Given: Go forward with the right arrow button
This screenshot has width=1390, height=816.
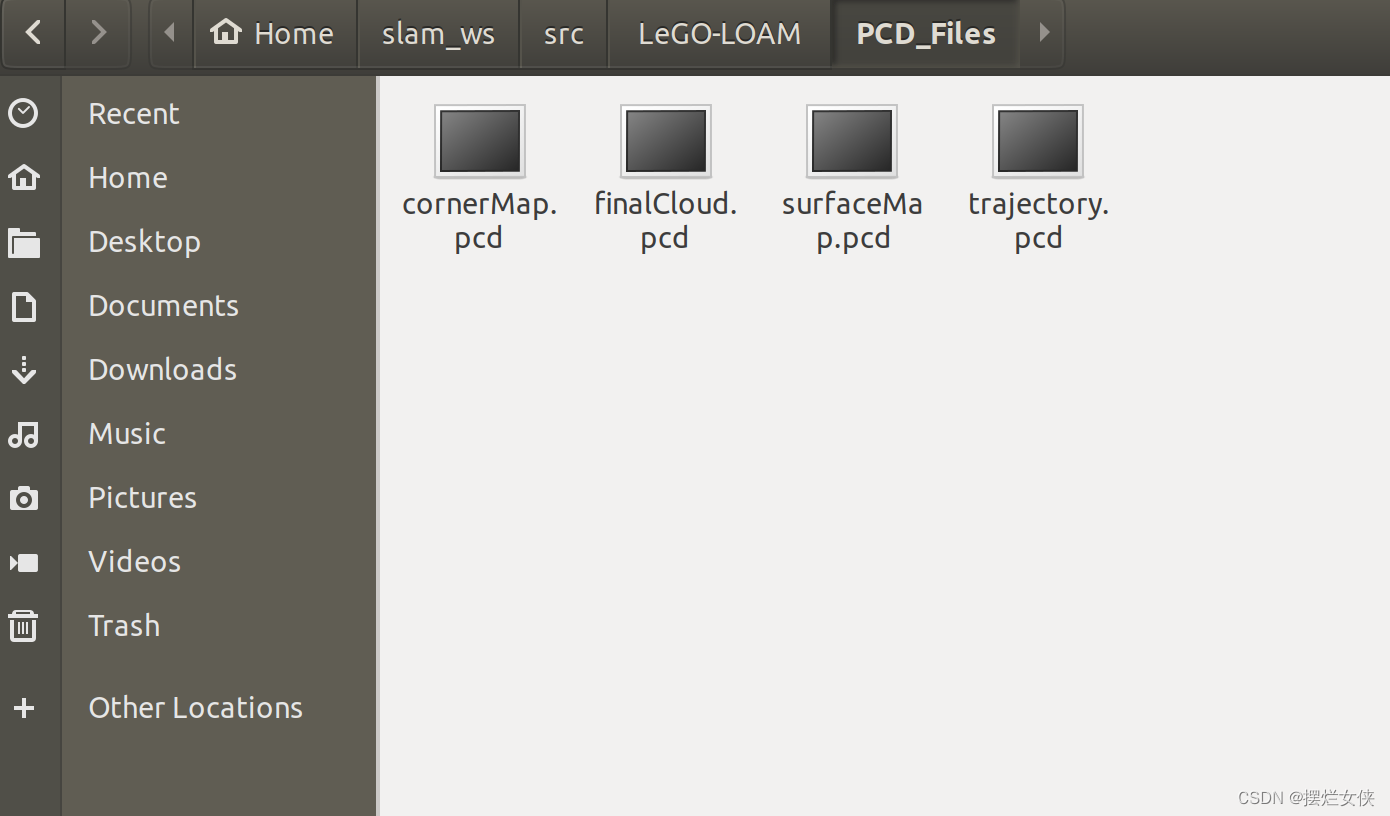Looking at the screenshot, I should tap(98, 33).
